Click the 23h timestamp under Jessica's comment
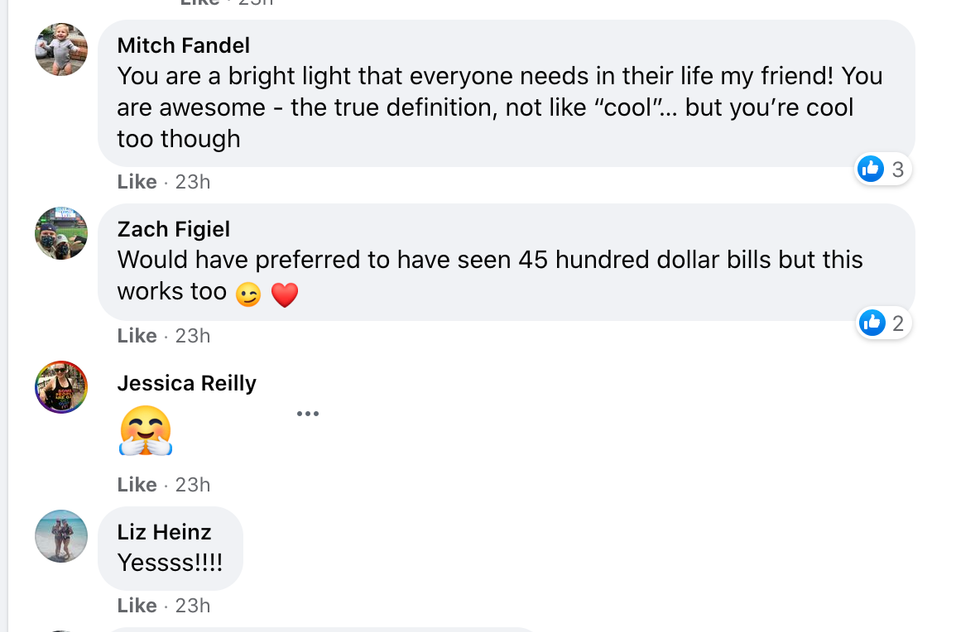The width and height of the screenshot is (980, 632). tap(192, 485)
